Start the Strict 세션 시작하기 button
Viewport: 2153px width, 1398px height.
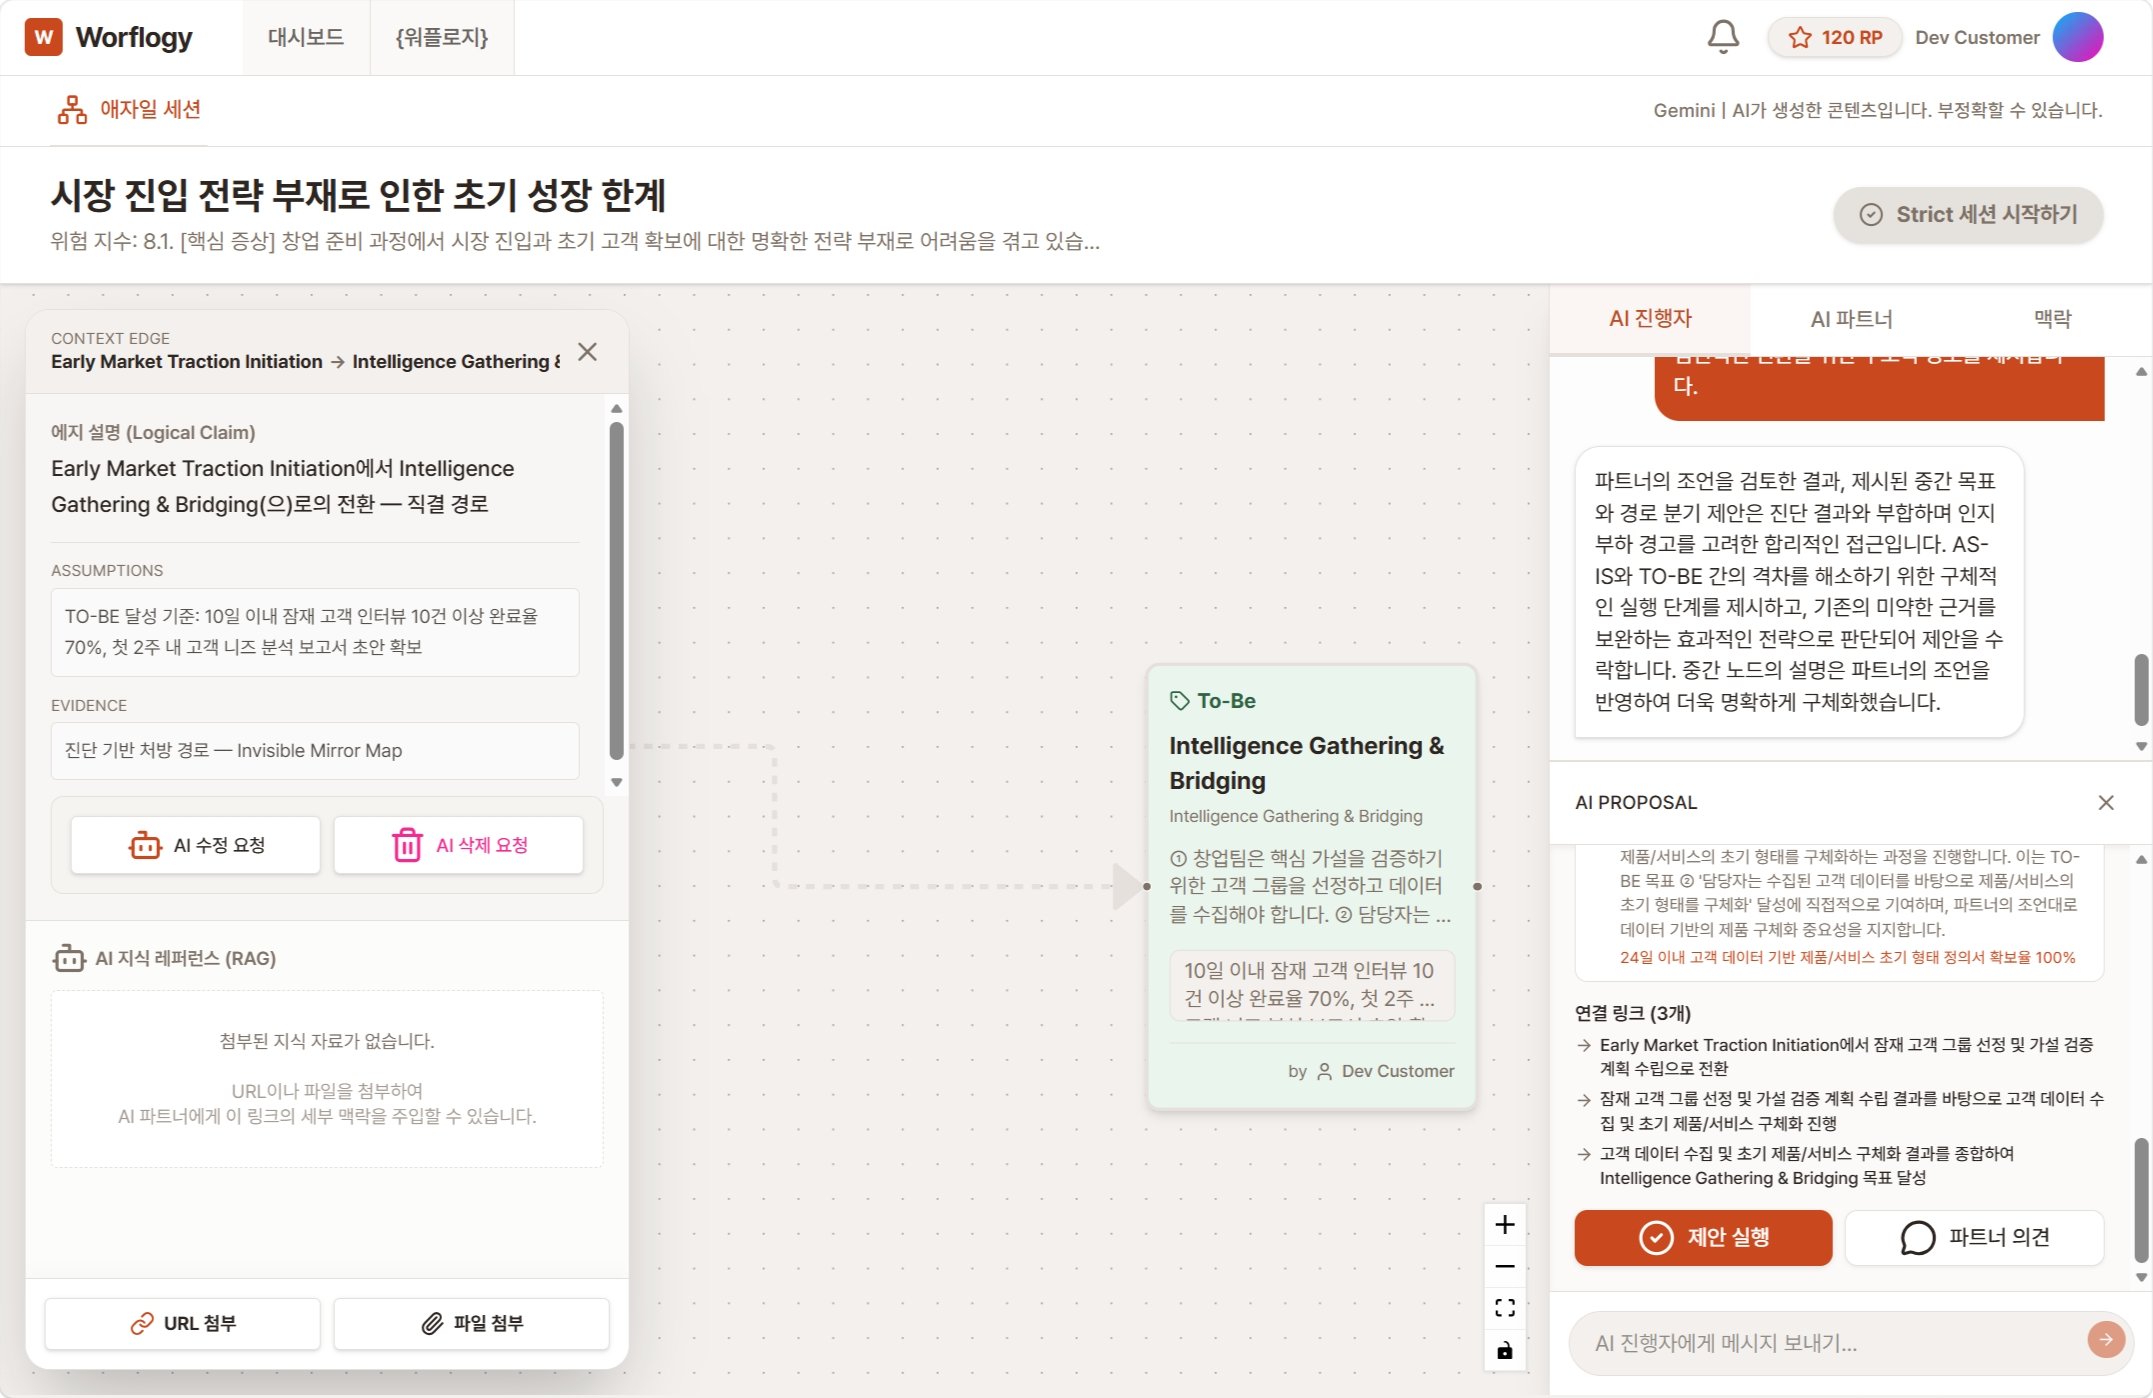(1967, 214)
